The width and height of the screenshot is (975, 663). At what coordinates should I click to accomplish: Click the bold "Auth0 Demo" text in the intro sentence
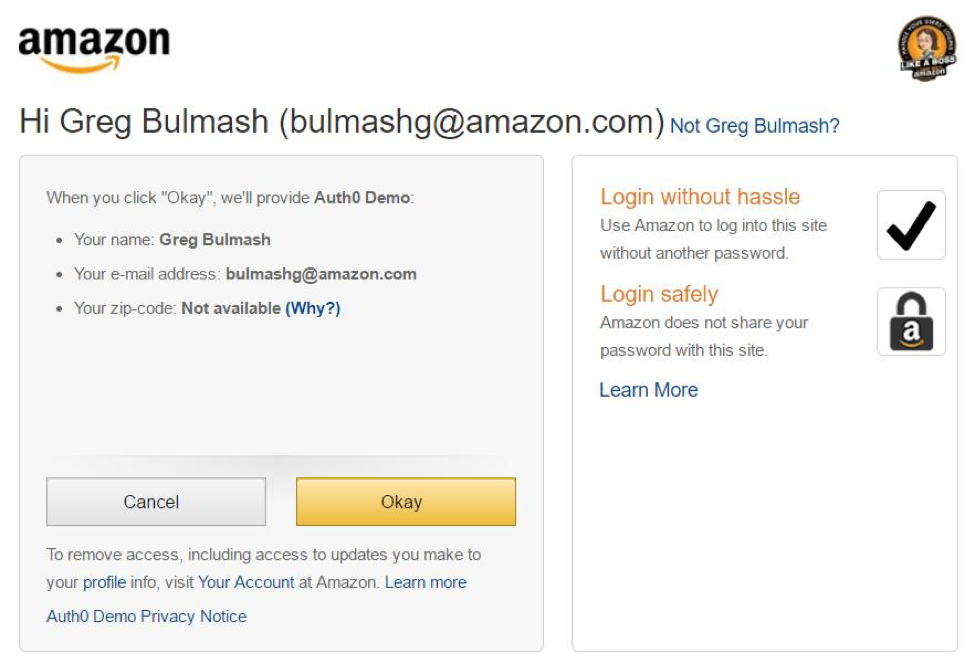coord(362,198)
